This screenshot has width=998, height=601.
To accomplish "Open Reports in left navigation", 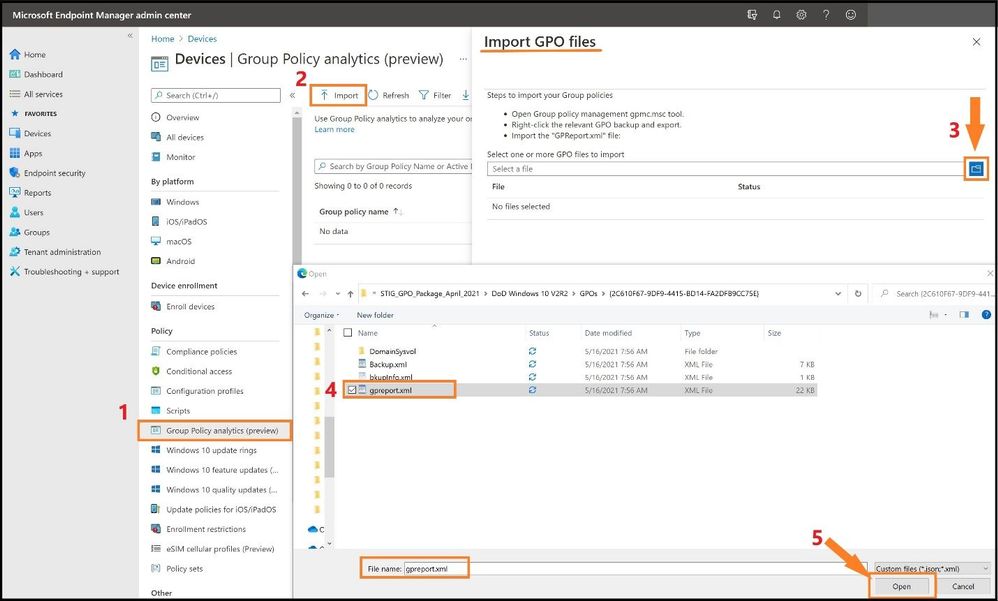I will (x=38, y=193).
